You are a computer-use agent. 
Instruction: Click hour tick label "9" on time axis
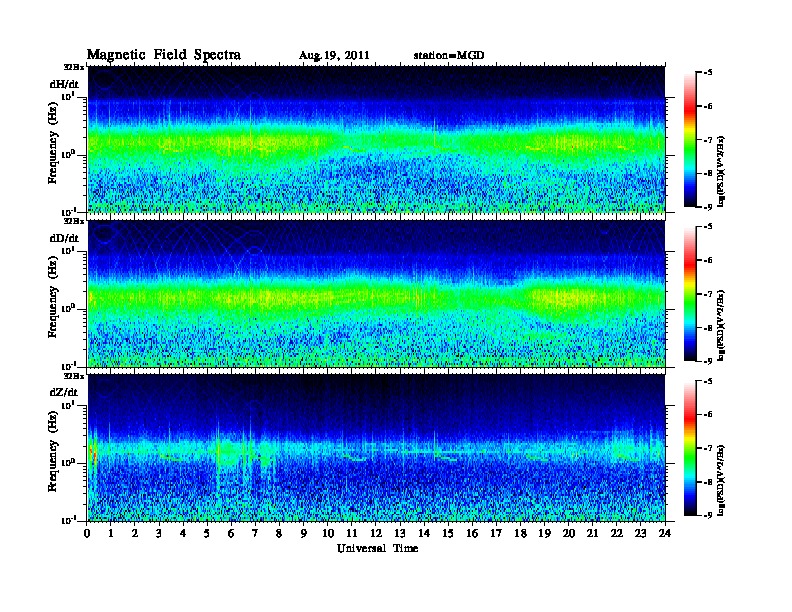(x=304, y=534)
